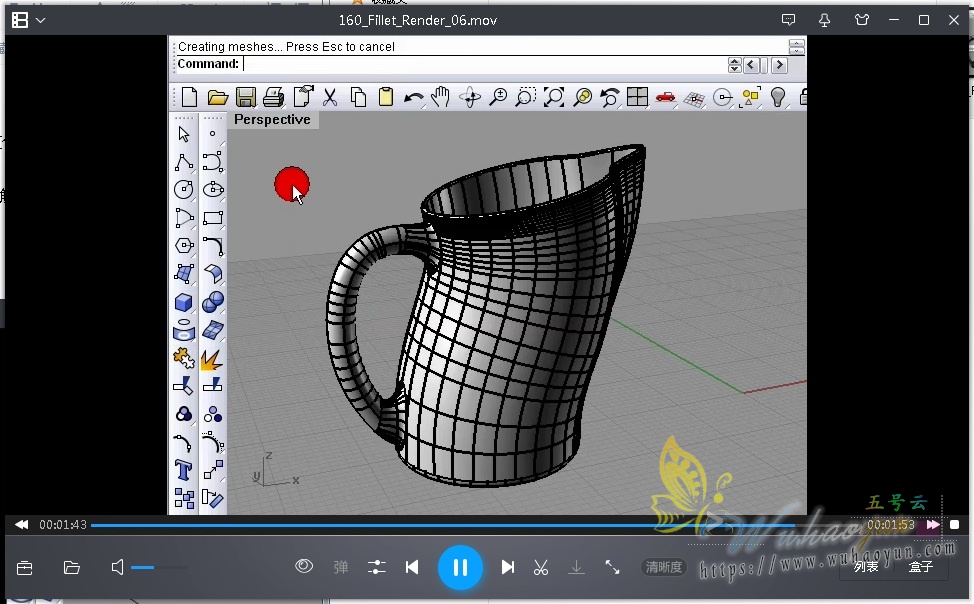The image size is (974, 604).
Task: Click the Paste clipboard icon
Action: 386,97
